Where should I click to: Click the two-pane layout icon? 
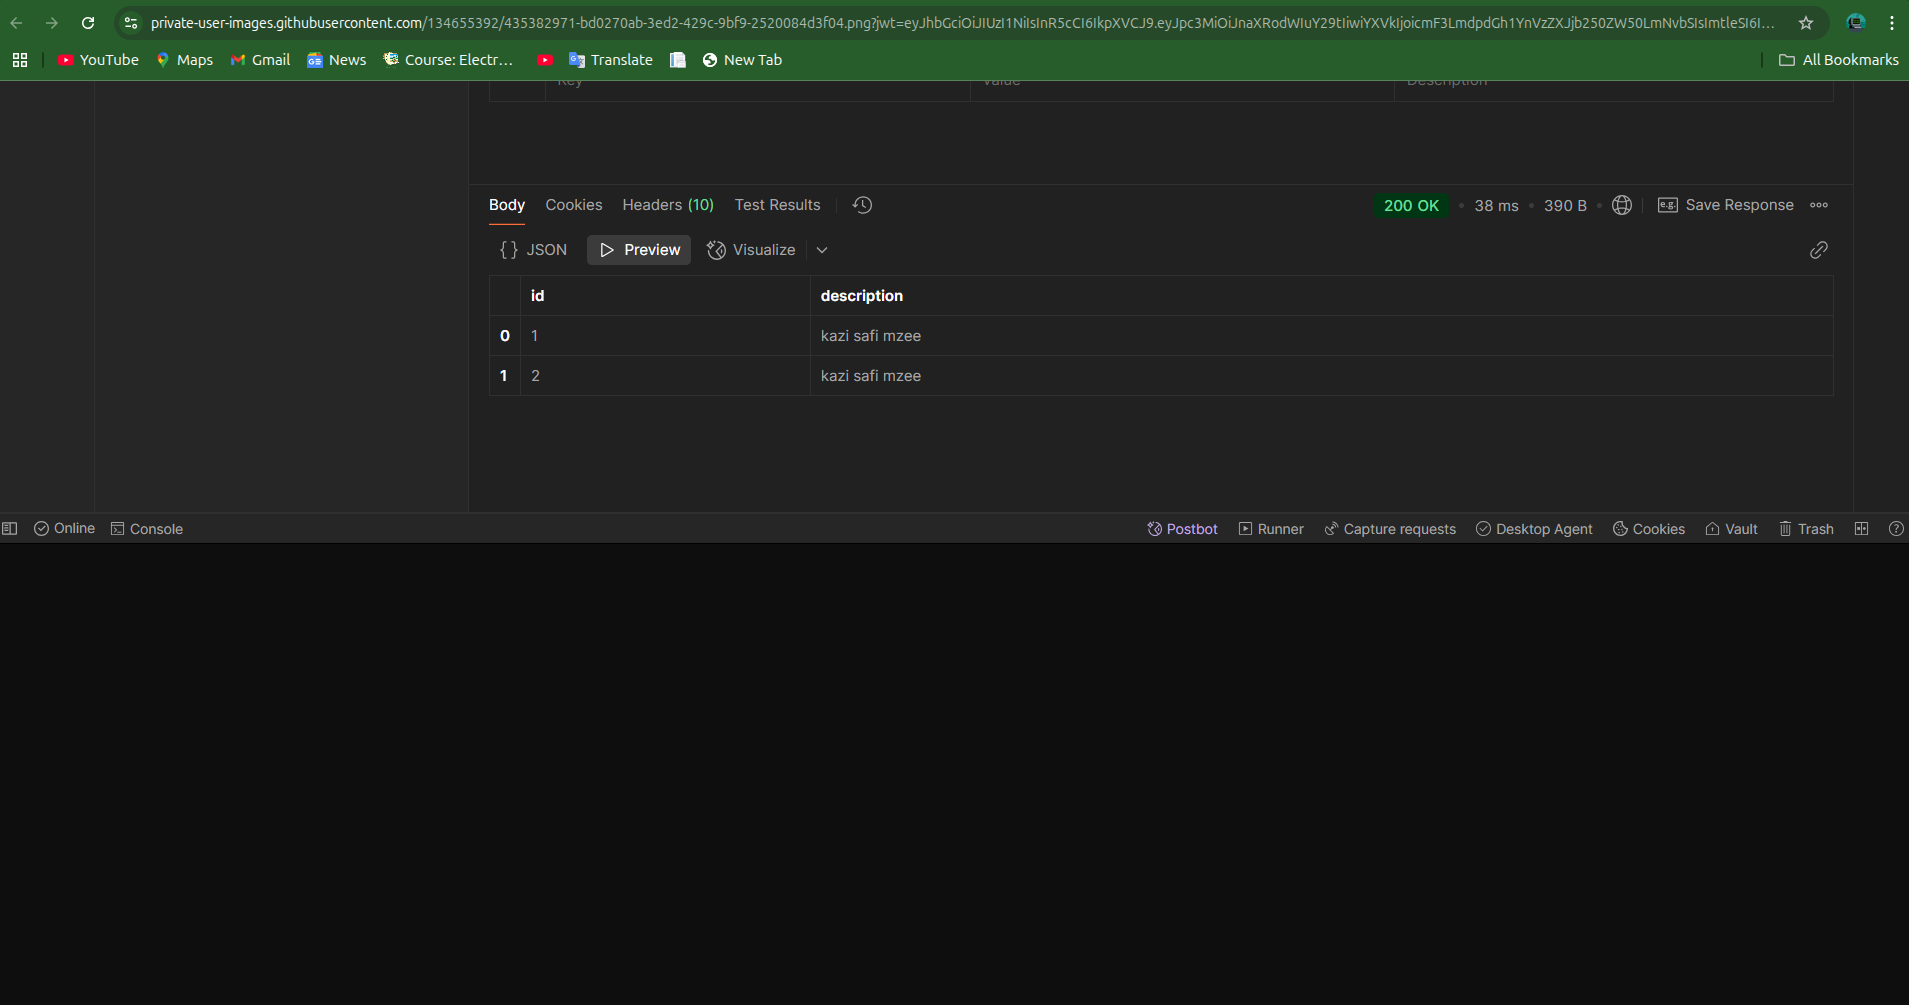pyautogui.click(x=1861, y=529)
